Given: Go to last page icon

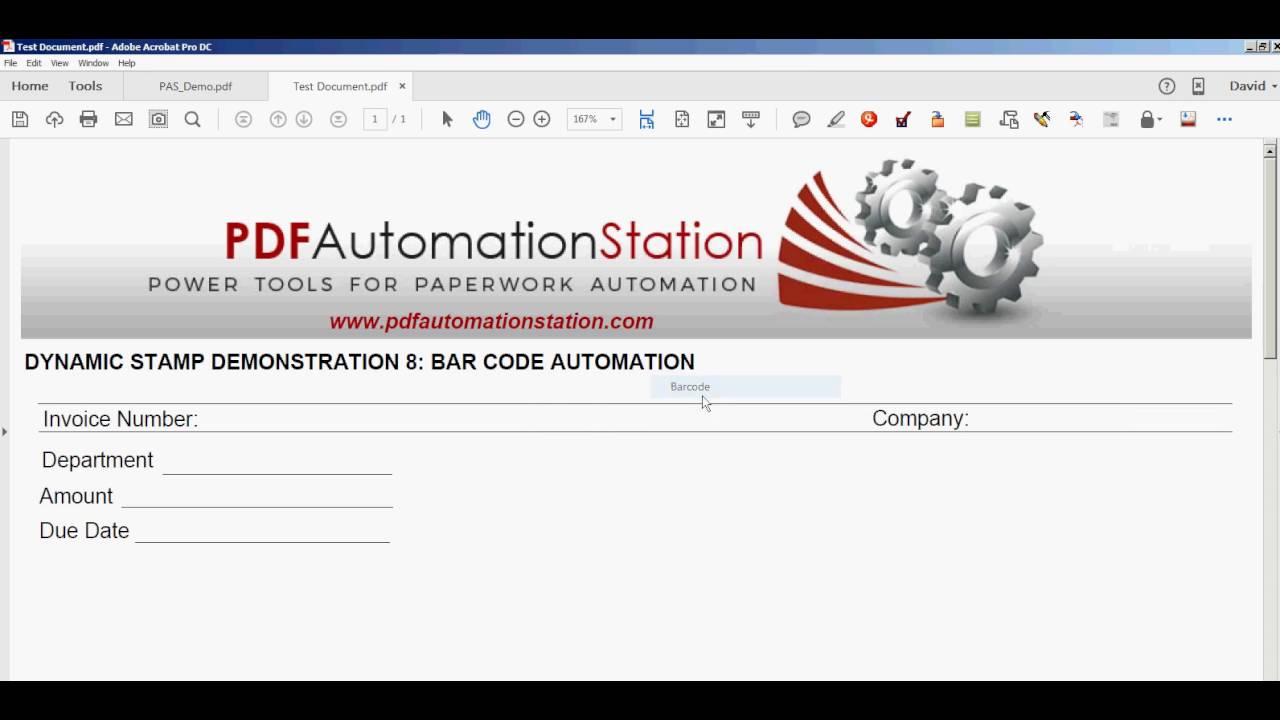Looking at the screenshot, I should point(339,119).
